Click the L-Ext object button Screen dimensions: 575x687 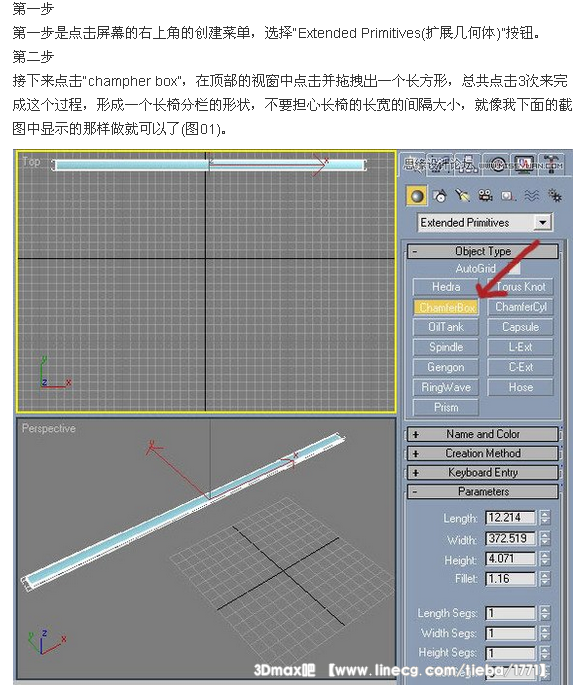[x=521, y=347]
